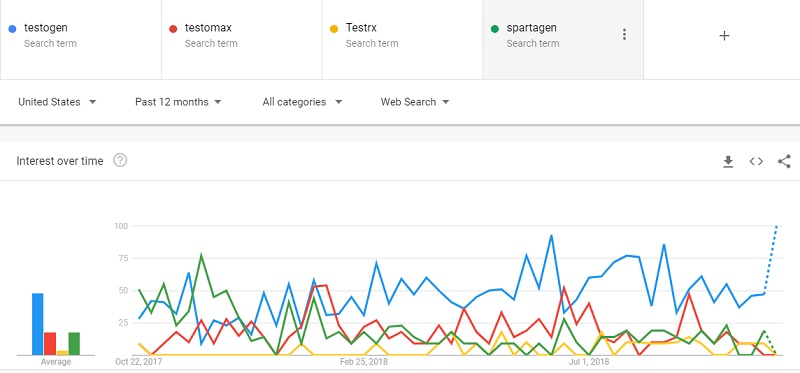Screen dimensions: 800x373
Task: Open the three-dot menu on spartagen
Action: pos(624,35)
